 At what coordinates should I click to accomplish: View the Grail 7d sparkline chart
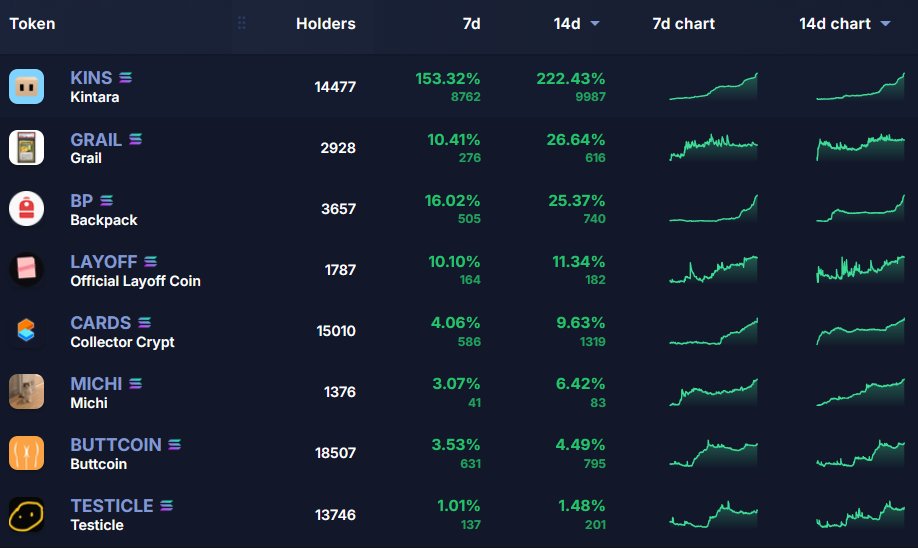click(x=713, y=148)
